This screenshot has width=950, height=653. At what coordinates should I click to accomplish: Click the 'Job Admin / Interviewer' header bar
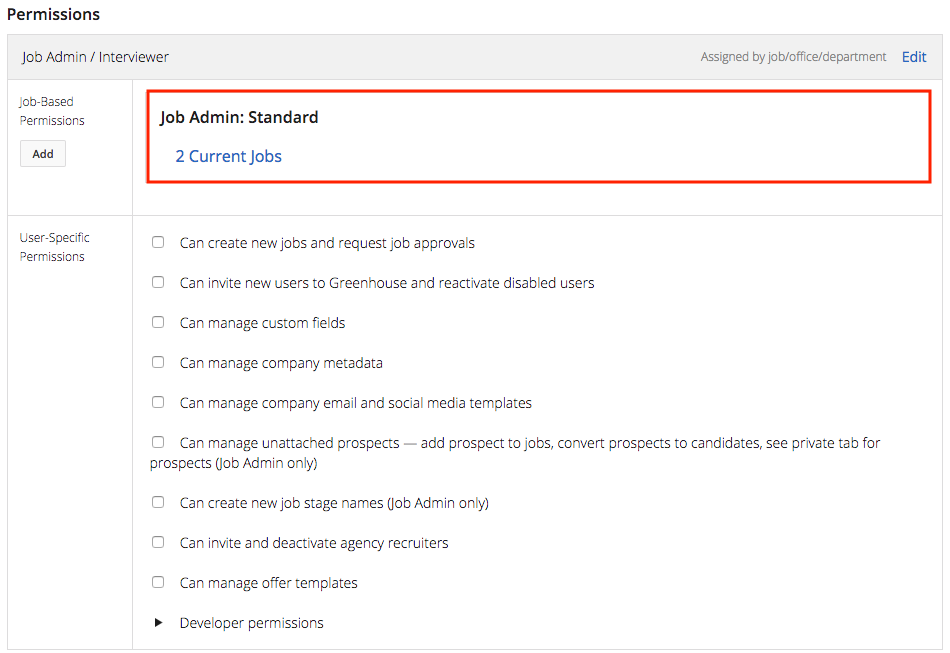[95, 57]
